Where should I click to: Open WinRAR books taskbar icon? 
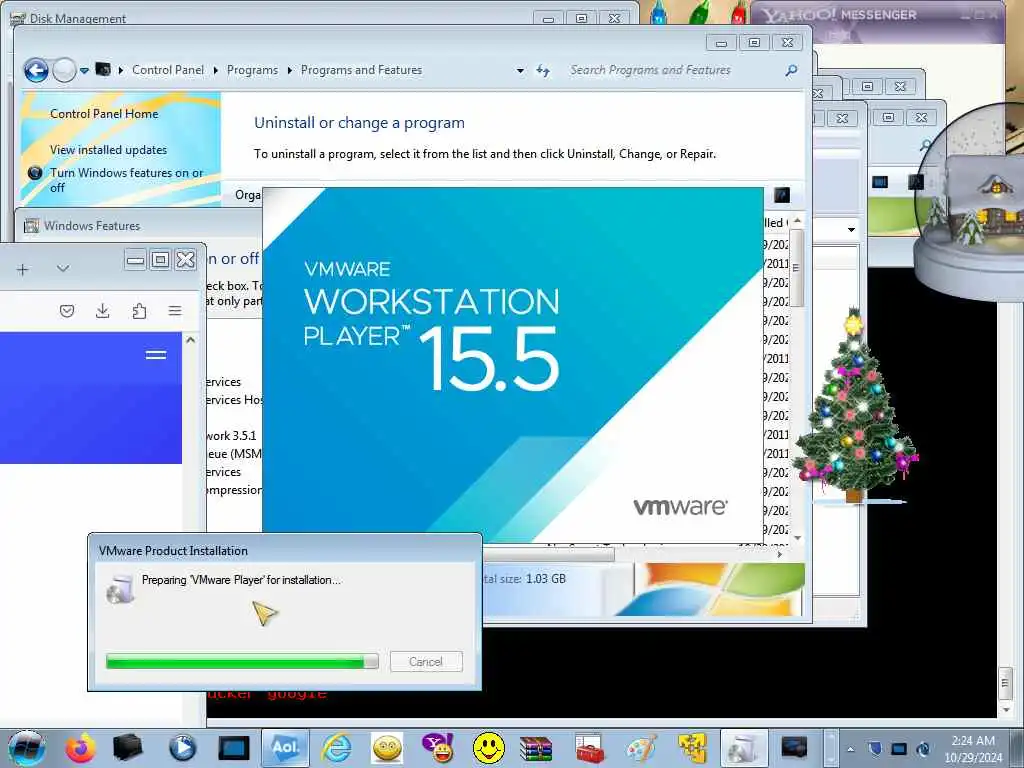point(536,749)
